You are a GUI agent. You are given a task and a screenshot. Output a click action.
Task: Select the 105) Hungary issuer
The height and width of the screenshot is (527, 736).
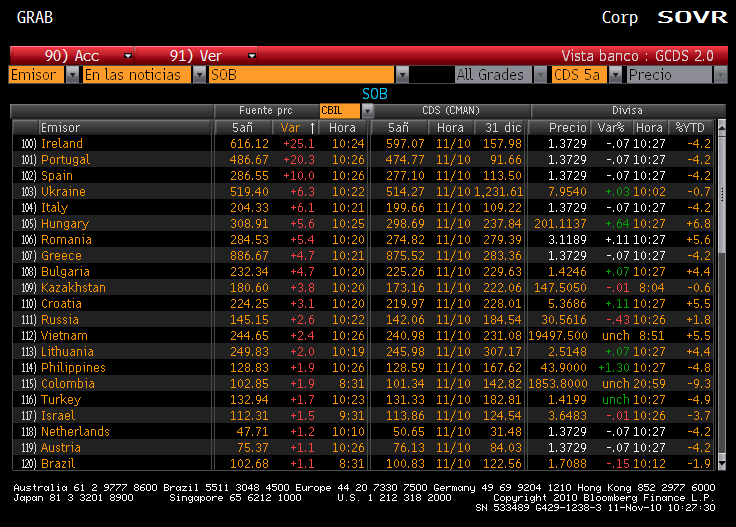pos(65,224)
